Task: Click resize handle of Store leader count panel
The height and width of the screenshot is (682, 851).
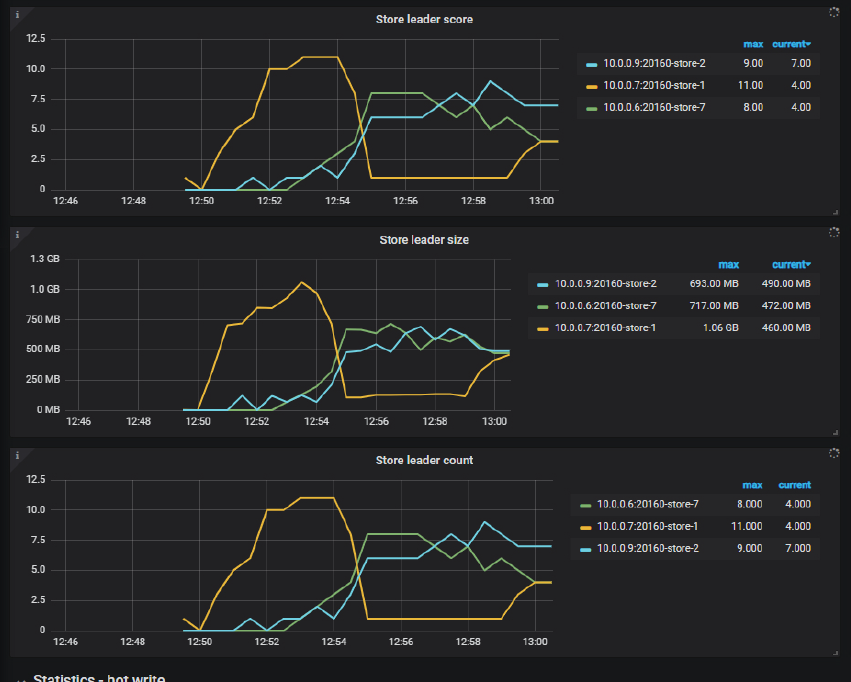Action: click(836, 653)
